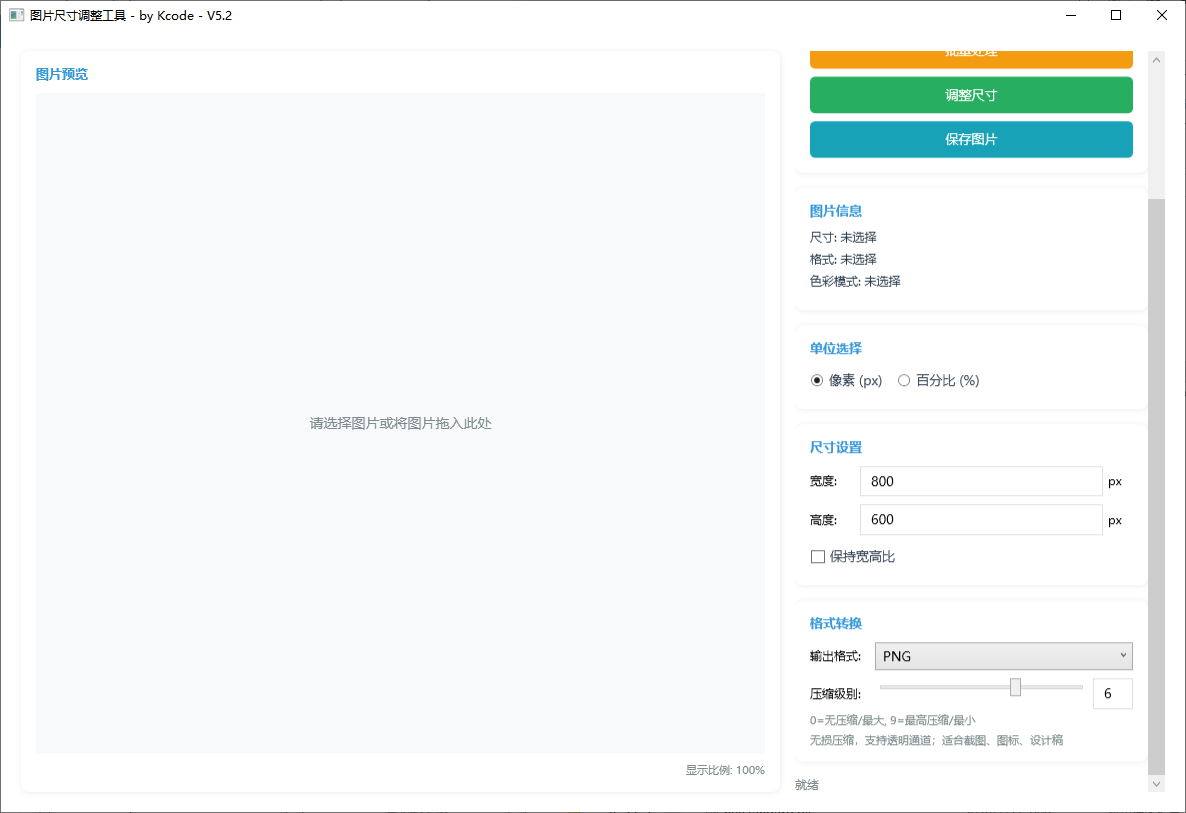Screen dimensions: 1186x813
Task: Click the preview area to select an image
Action: click(400, 423)
